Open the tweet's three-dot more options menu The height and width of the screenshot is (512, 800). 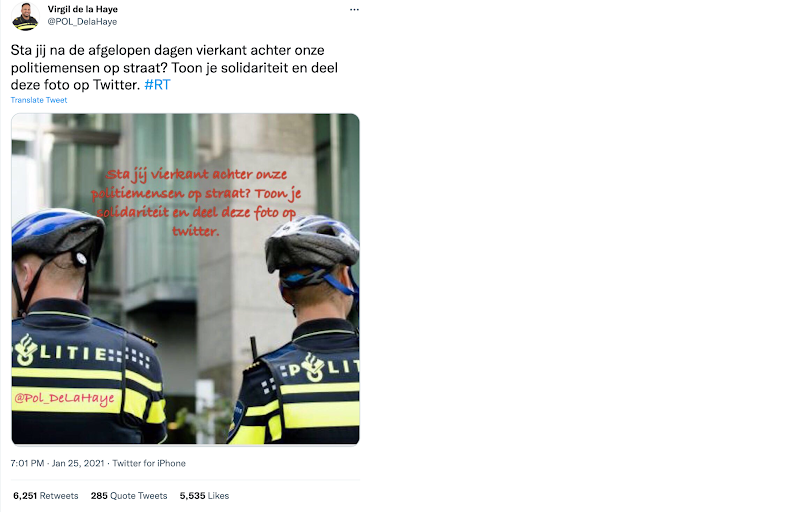tap(354, 10)
